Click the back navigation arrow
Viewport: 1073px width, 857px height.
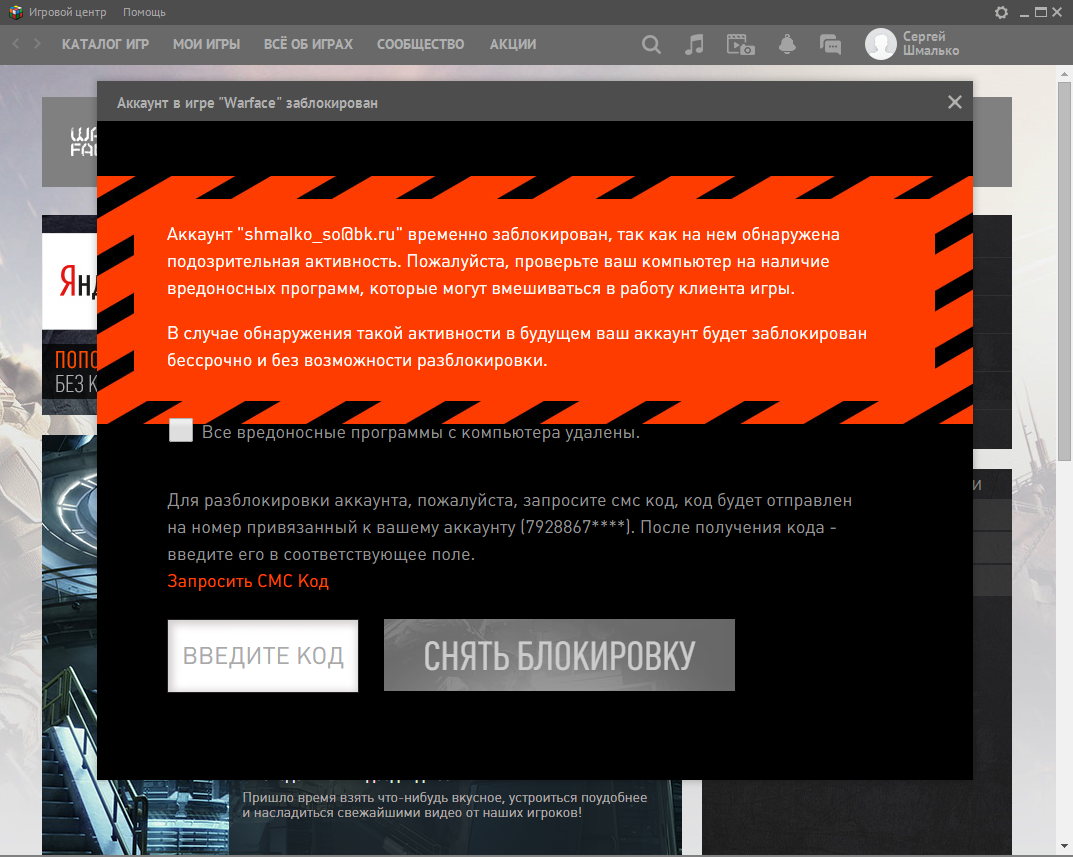(x=16, y=44)
